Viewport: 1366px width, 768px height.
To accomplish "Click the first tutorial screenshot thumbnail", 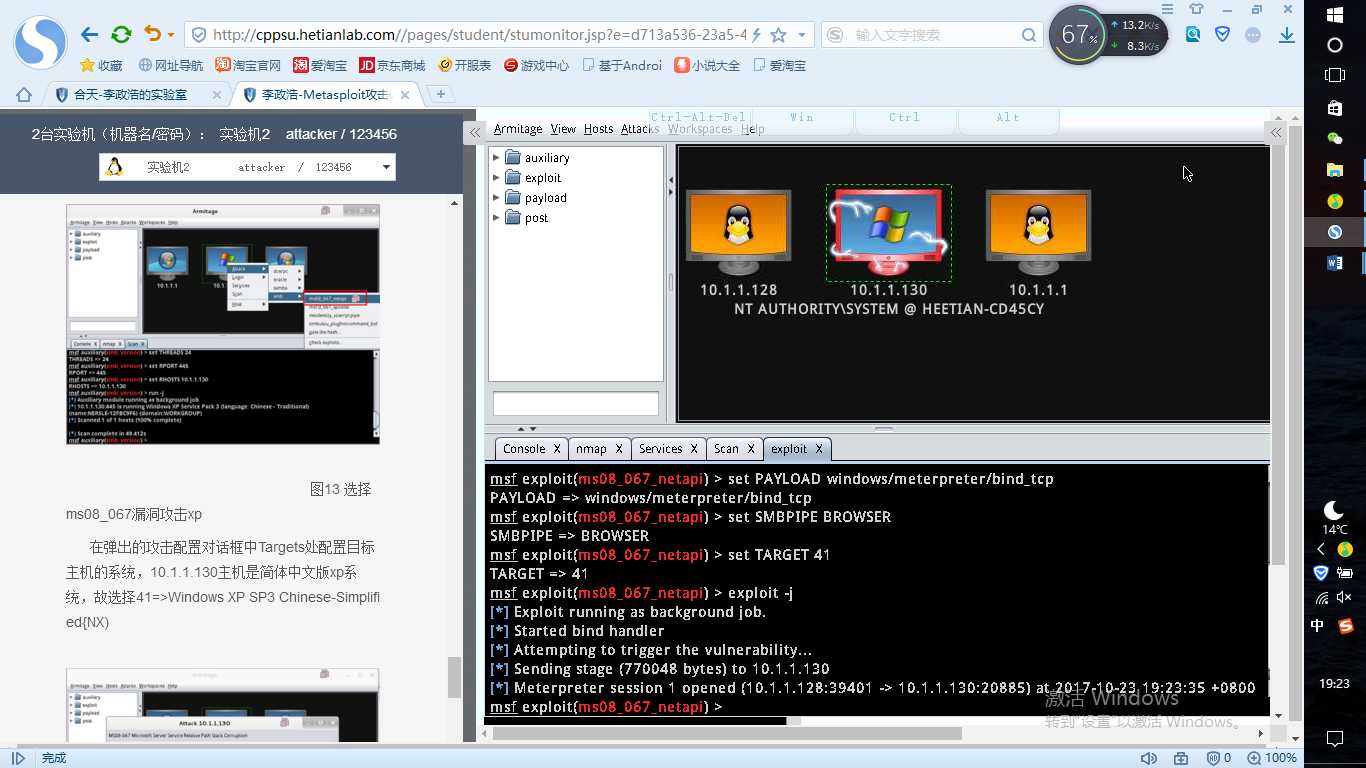I will 223,324.
